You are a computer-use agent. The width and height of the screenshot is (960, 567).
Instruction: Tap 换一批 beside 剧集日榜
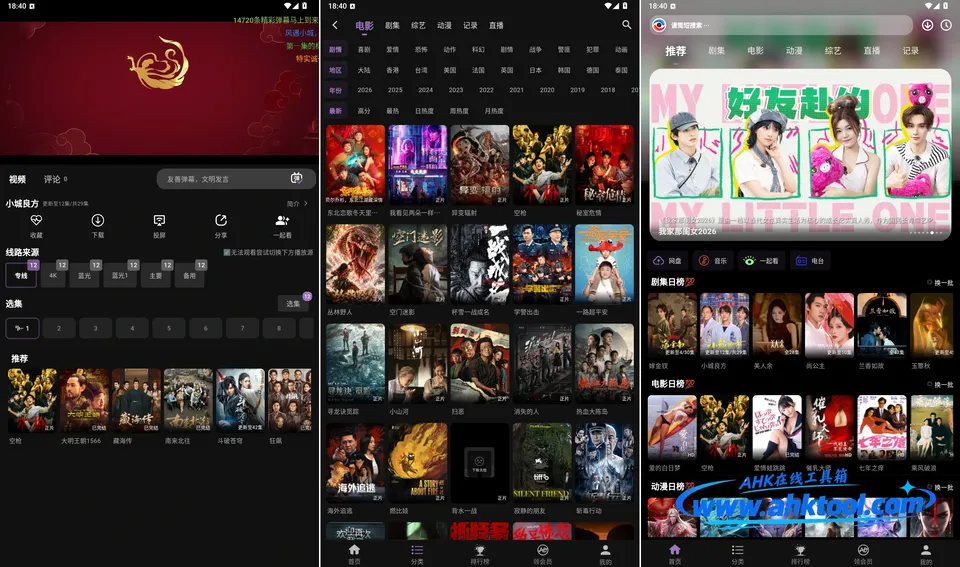(x=940, y=282)
